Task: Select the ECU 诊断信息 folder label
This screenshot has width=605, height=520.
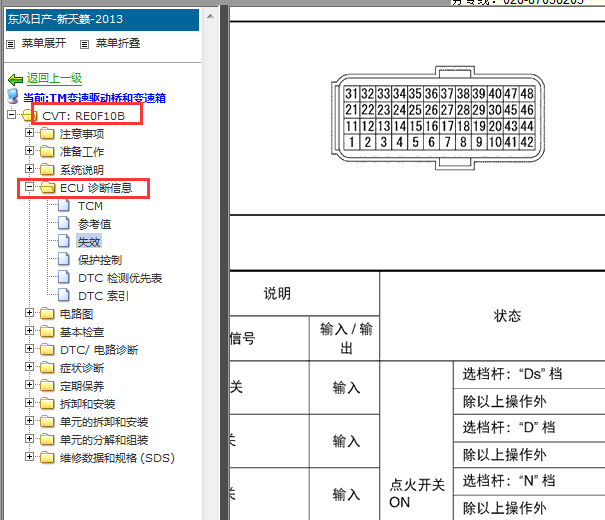Action: (96, 188)
